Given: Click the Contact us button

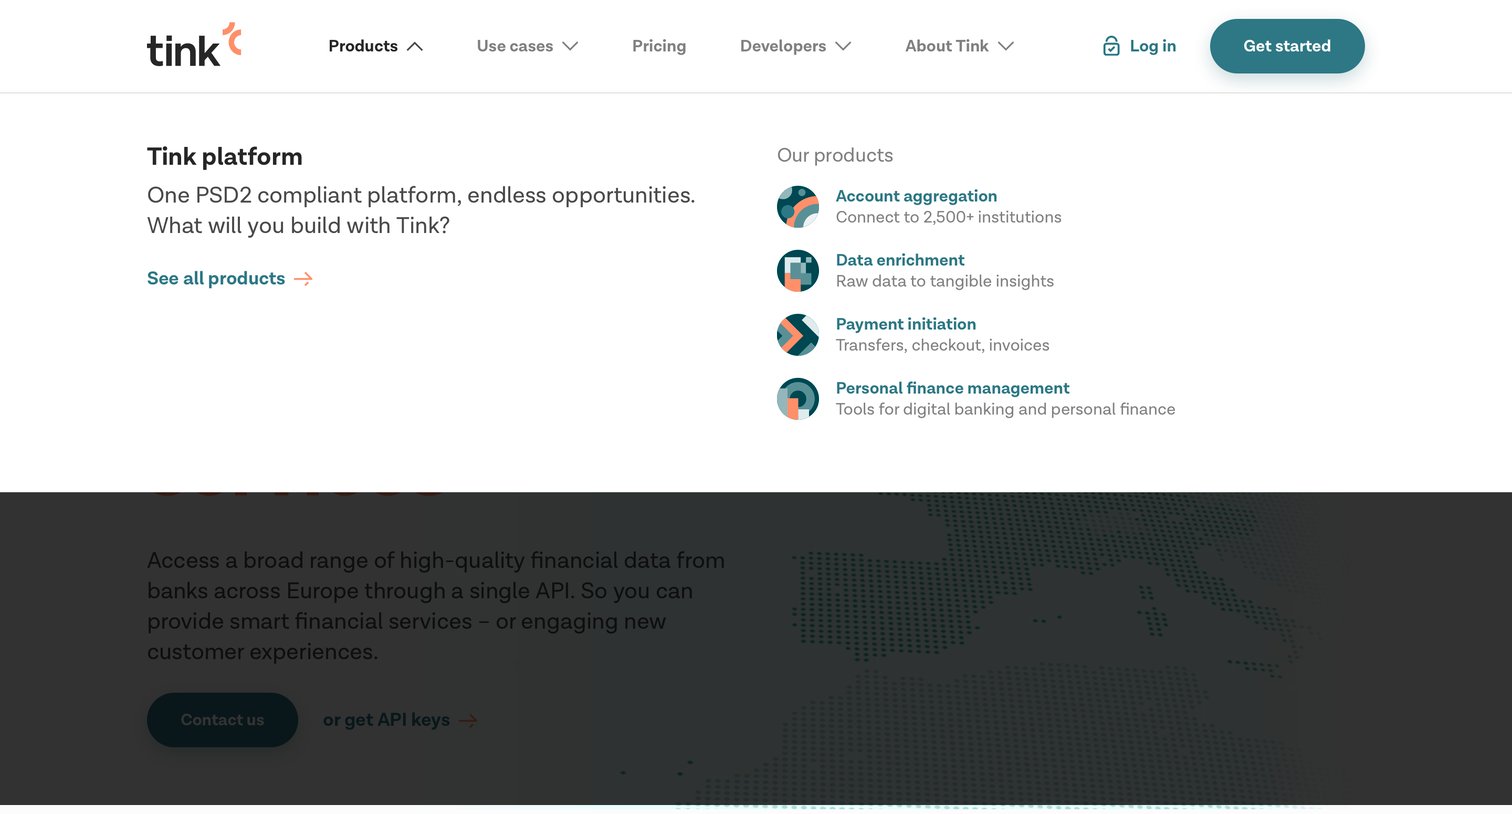Looking at the screenshot, I should pos(222,720).
